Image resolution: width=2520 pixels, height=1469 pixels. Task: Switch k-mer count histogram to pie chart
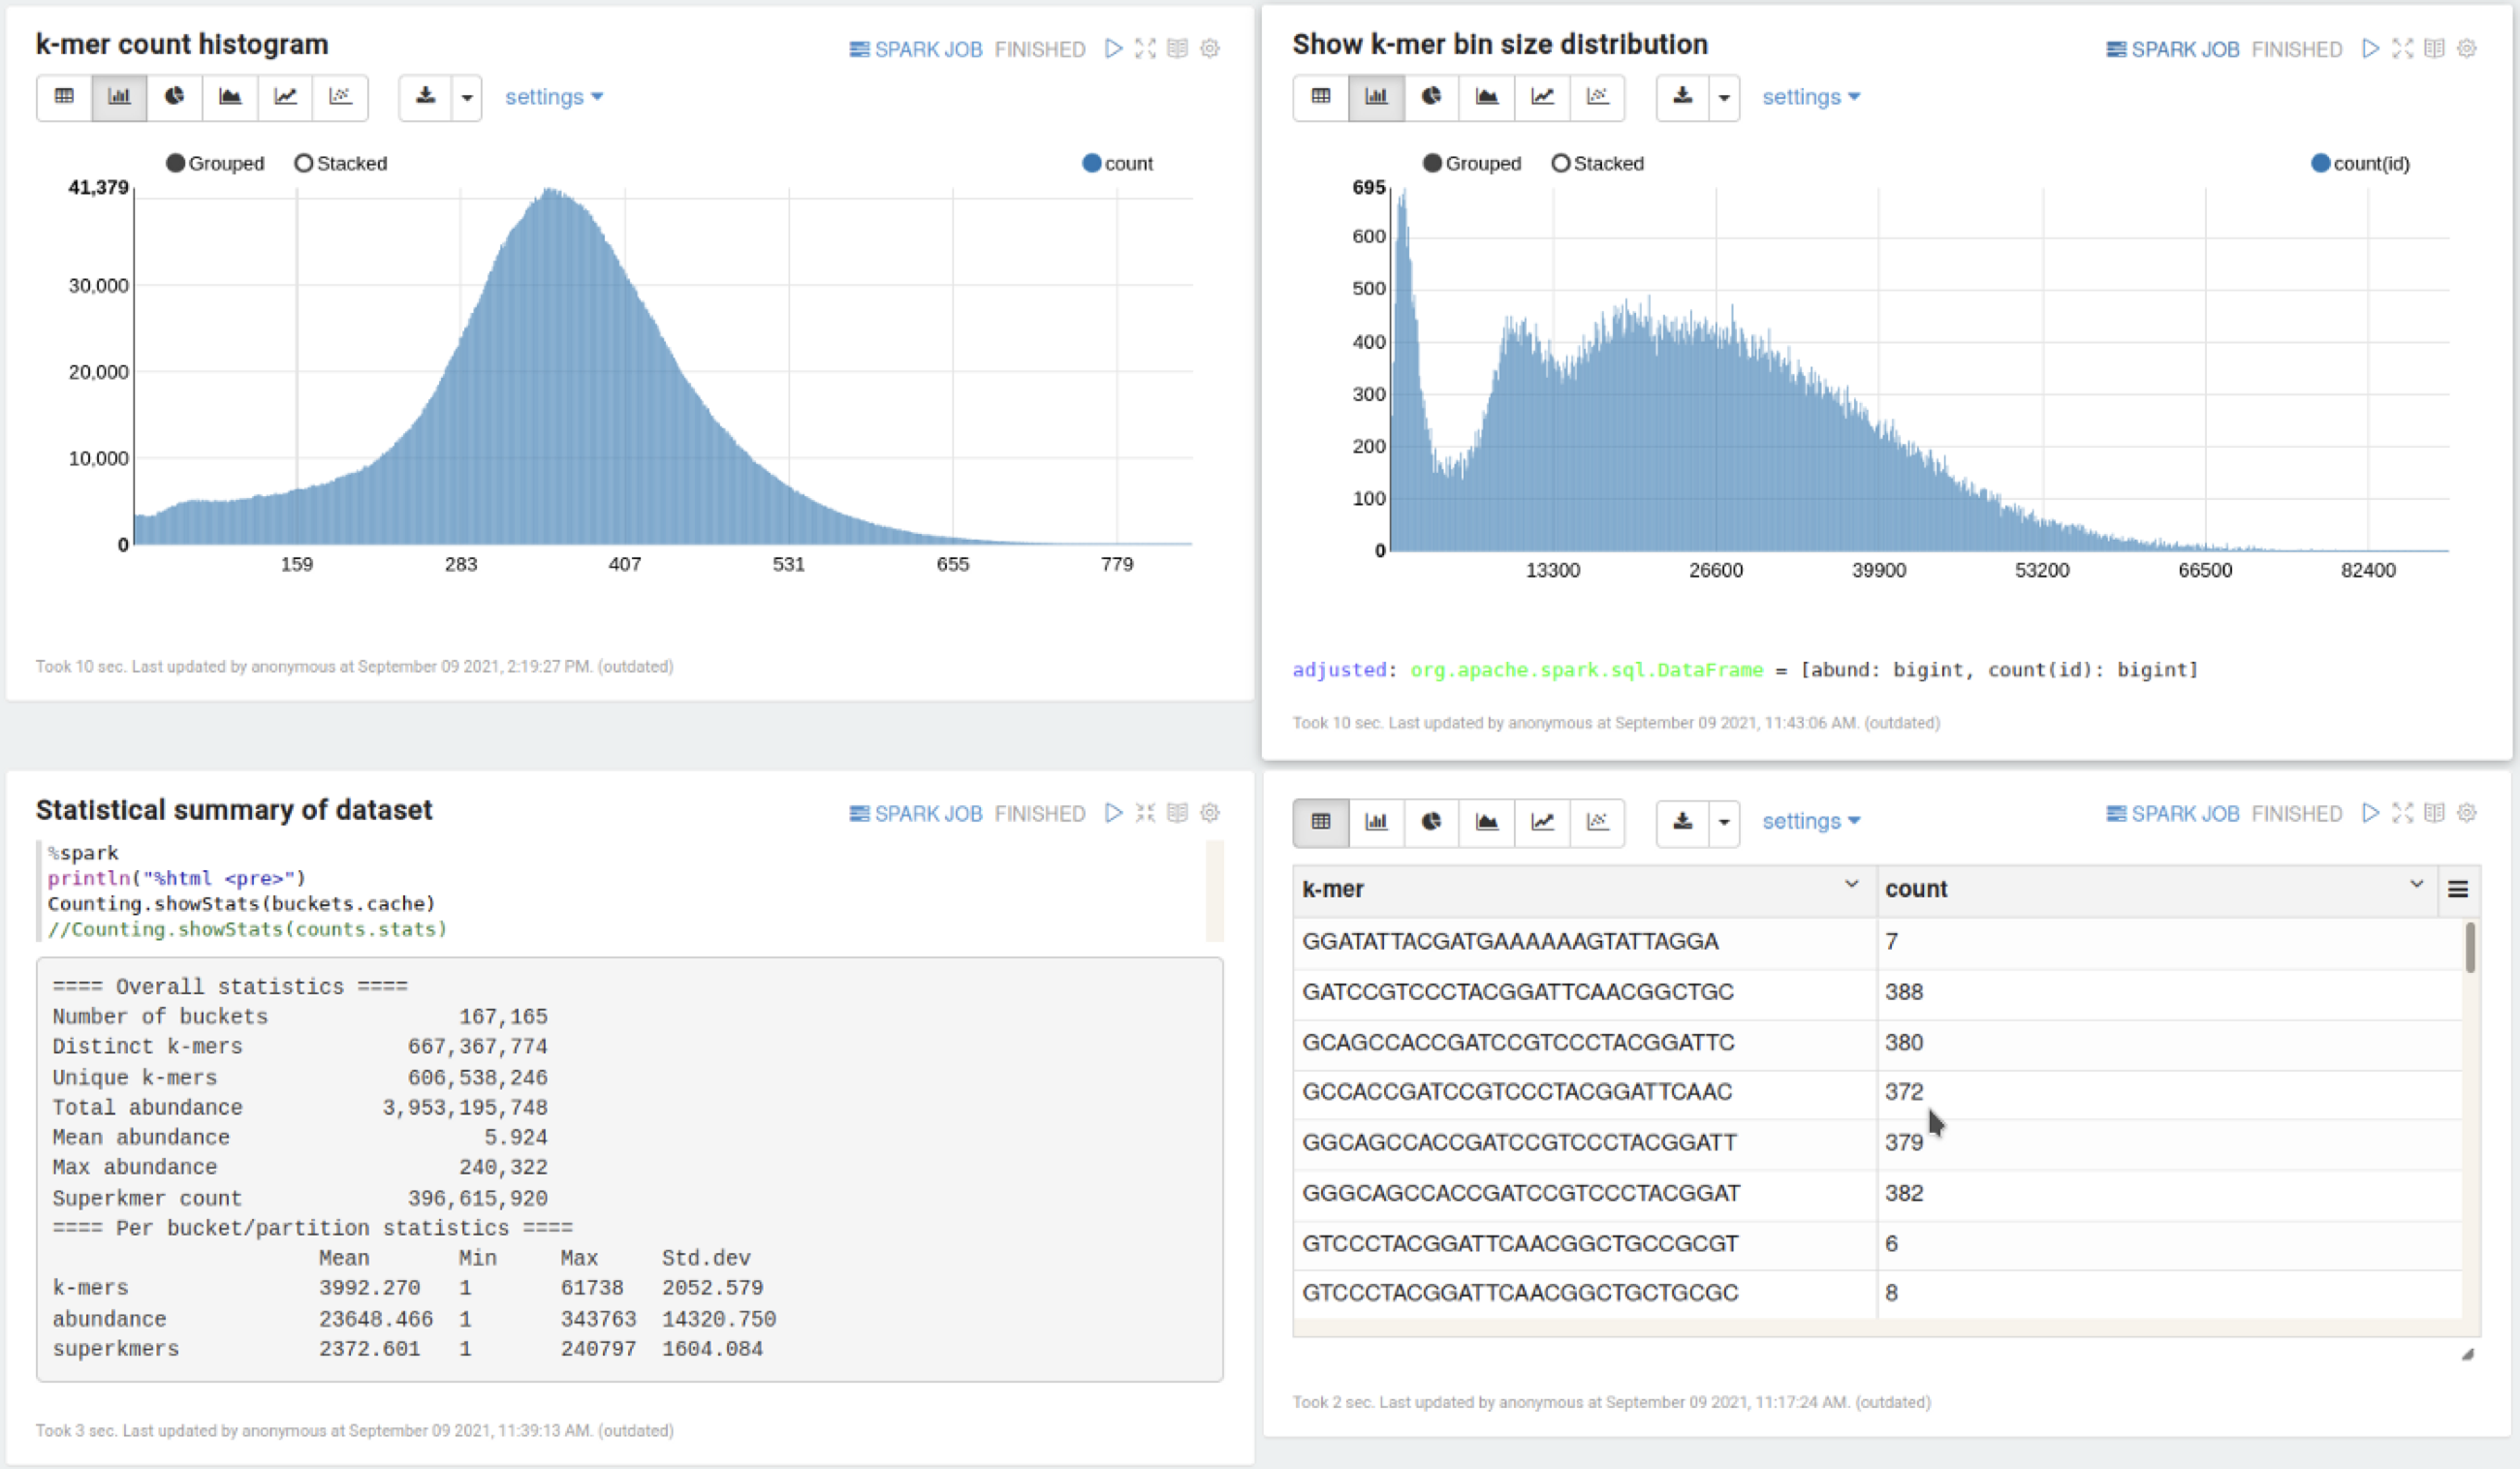tap(174, 97)
